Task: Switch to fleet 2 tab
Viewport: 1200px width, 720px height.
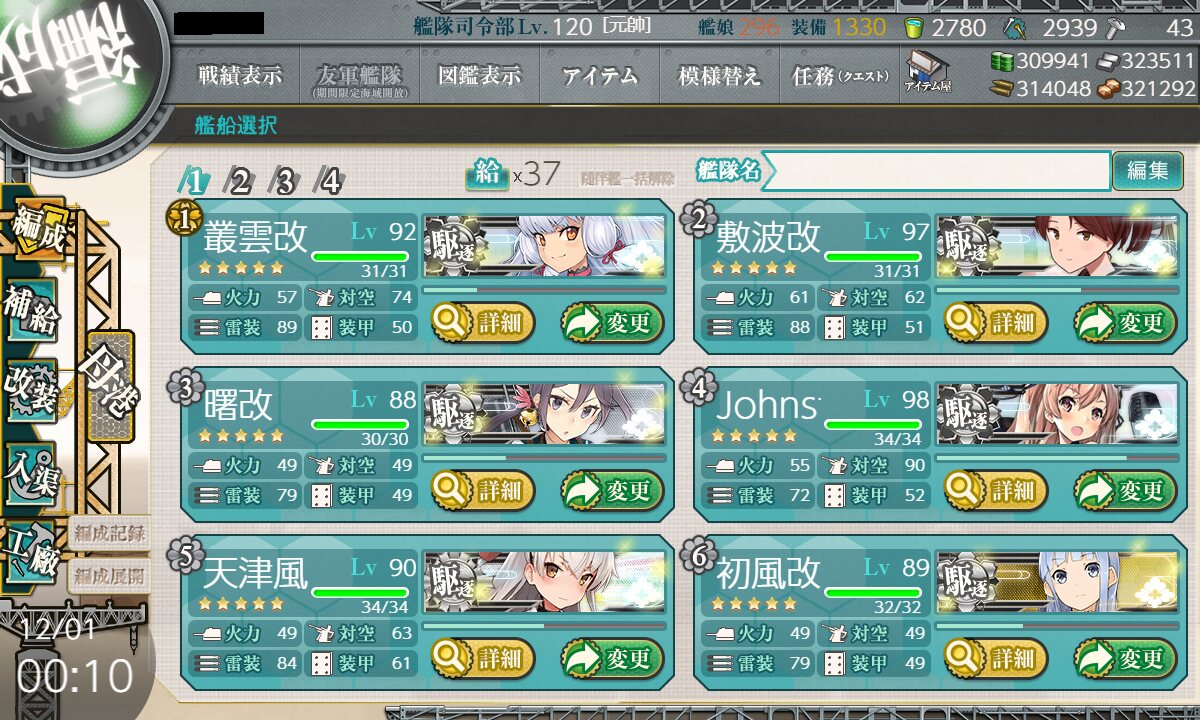Action: pos(239,181)
